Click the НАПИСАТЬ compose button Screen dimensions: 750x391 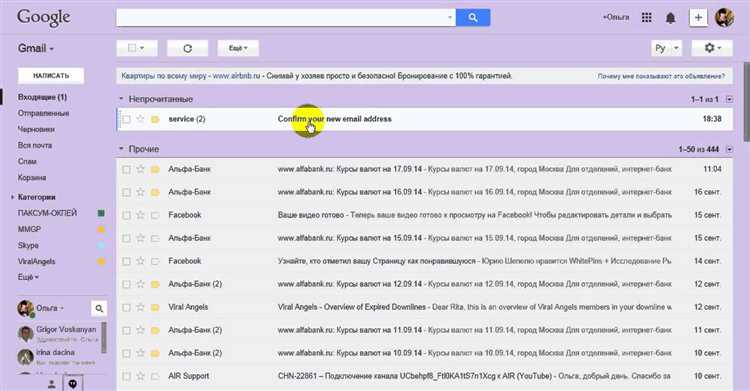tap(51, 76)
